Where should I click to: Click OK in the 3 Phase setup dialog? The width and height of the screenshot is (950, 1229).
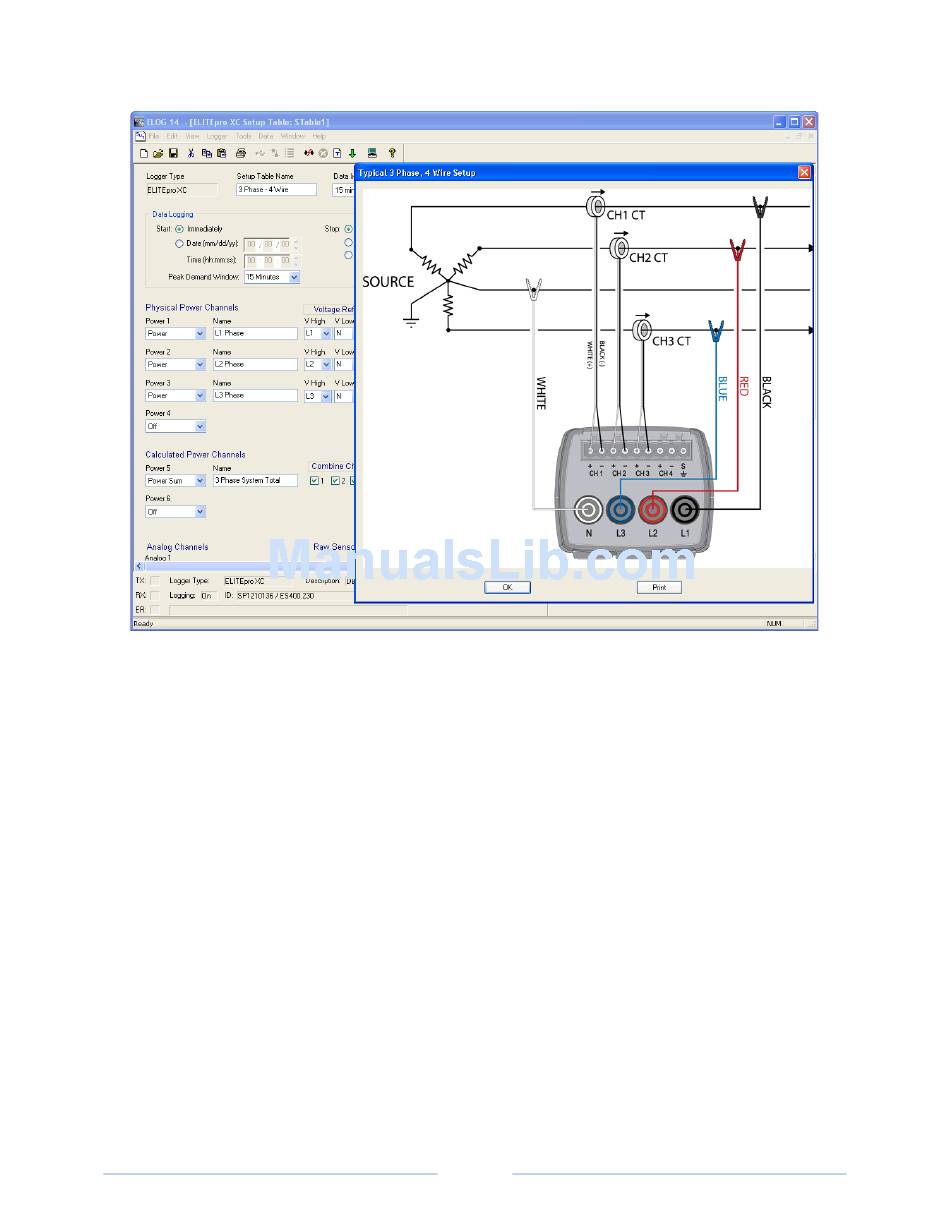(507, 587)
